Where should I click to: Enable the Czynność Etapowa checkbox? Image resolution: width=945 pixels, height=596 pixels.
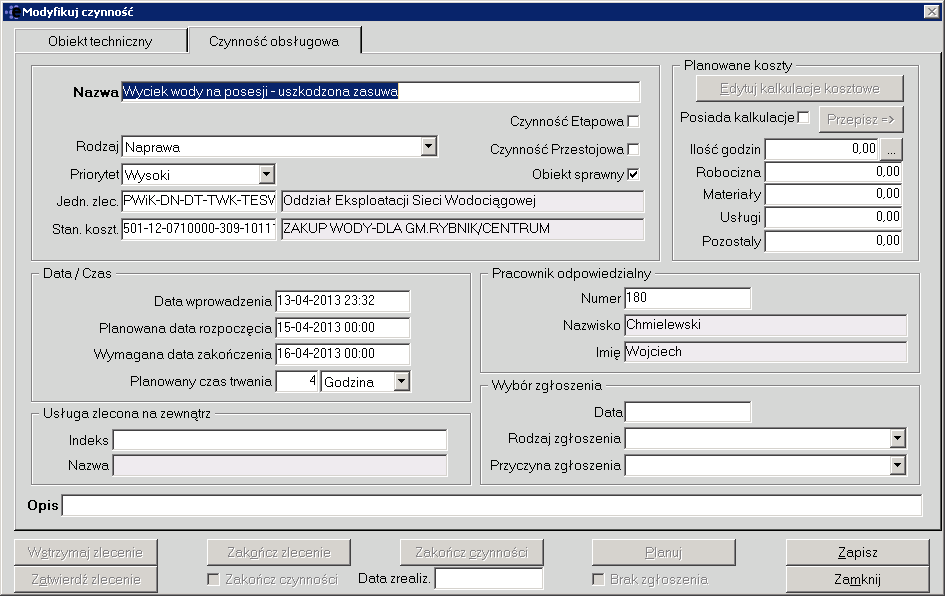point(633,122)
